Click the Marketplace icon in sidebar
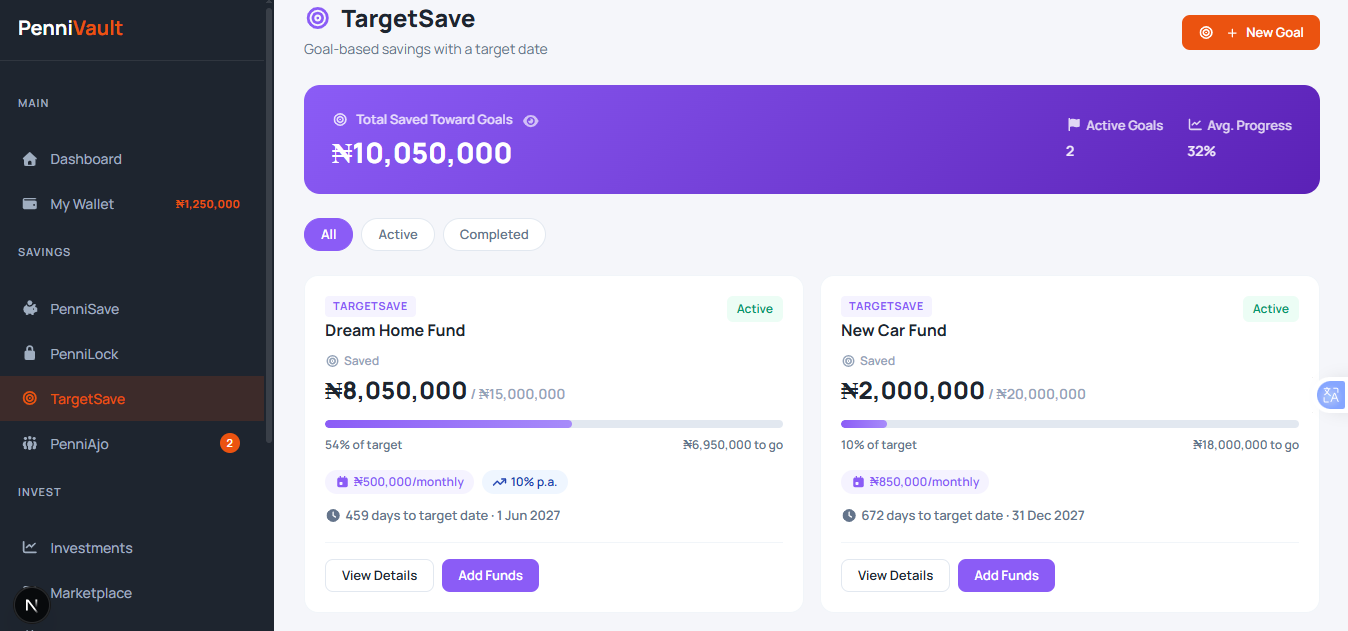 [30, 593]
